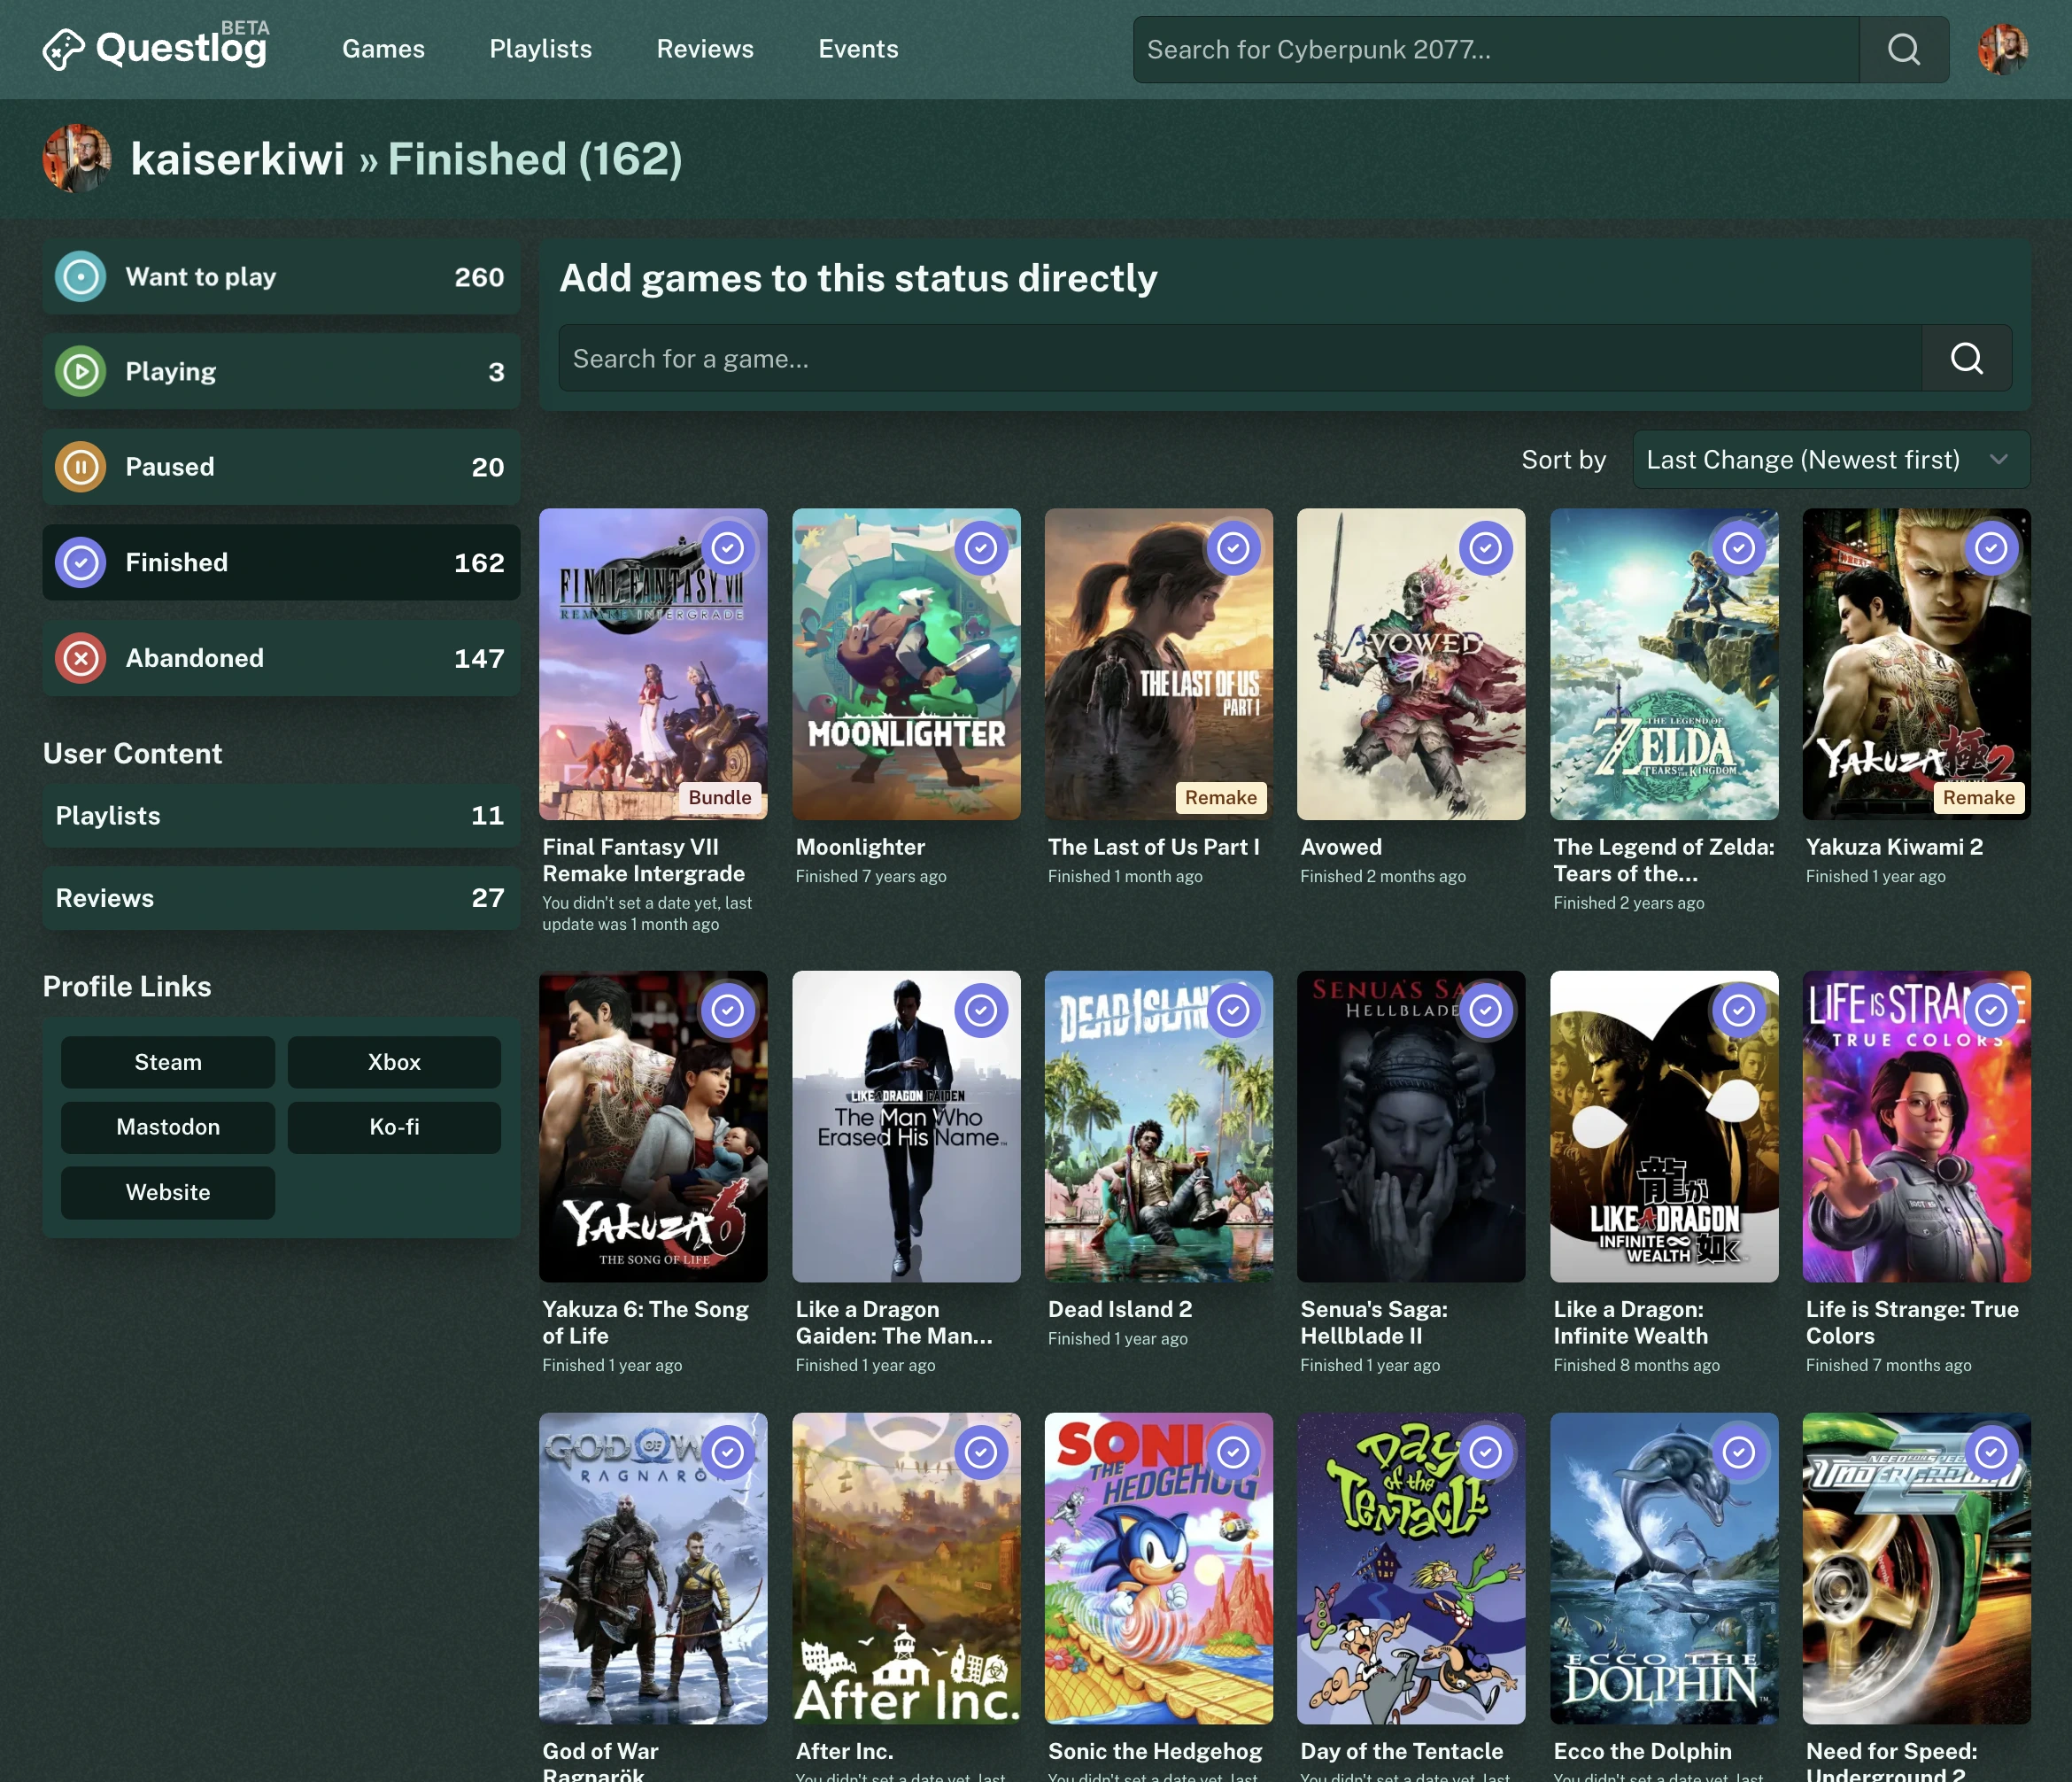Toggle finished badge on The Last of Us cover
The width and height of the screenshot is (2072, 1782).
[1233, 548]
